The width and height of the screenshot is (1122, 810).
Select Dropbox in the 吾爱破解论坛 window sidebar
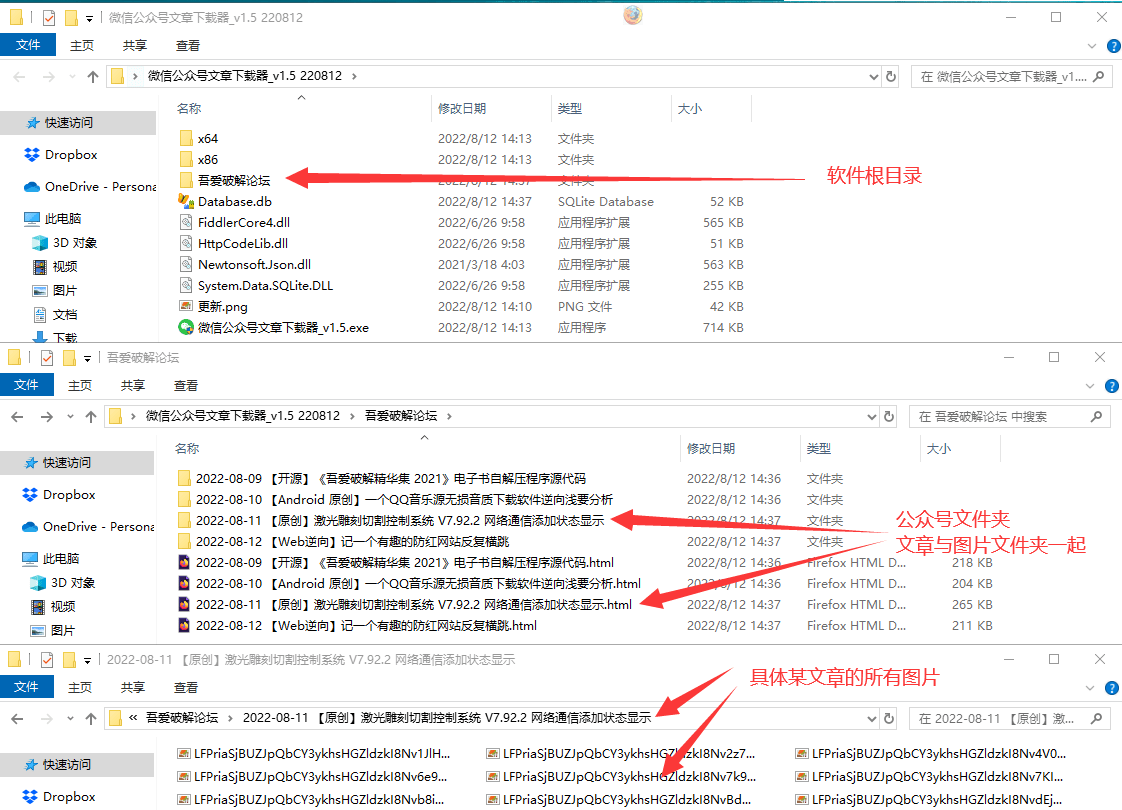point(69,495)
